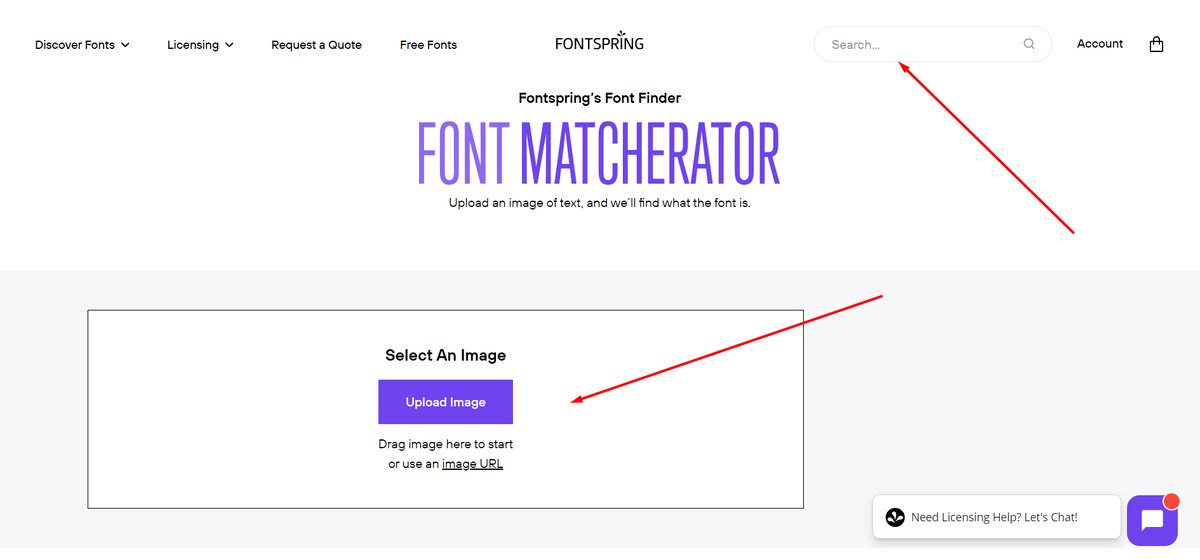Image resolution: width=1200 pixels, height=560 pixels.
Task: Click the Select An Image heading
Action: point(445,355)
